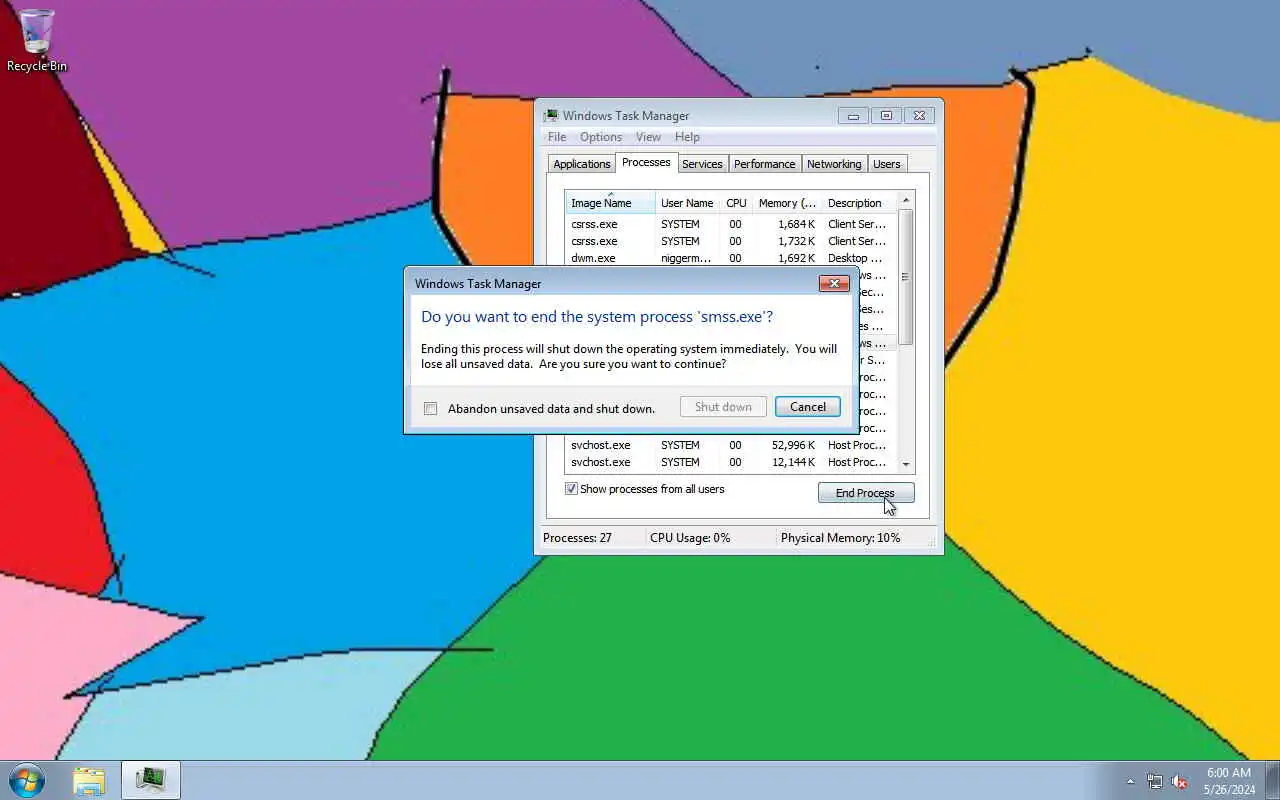Minimize the Windows Task Manager window

[x=853, y=116]
